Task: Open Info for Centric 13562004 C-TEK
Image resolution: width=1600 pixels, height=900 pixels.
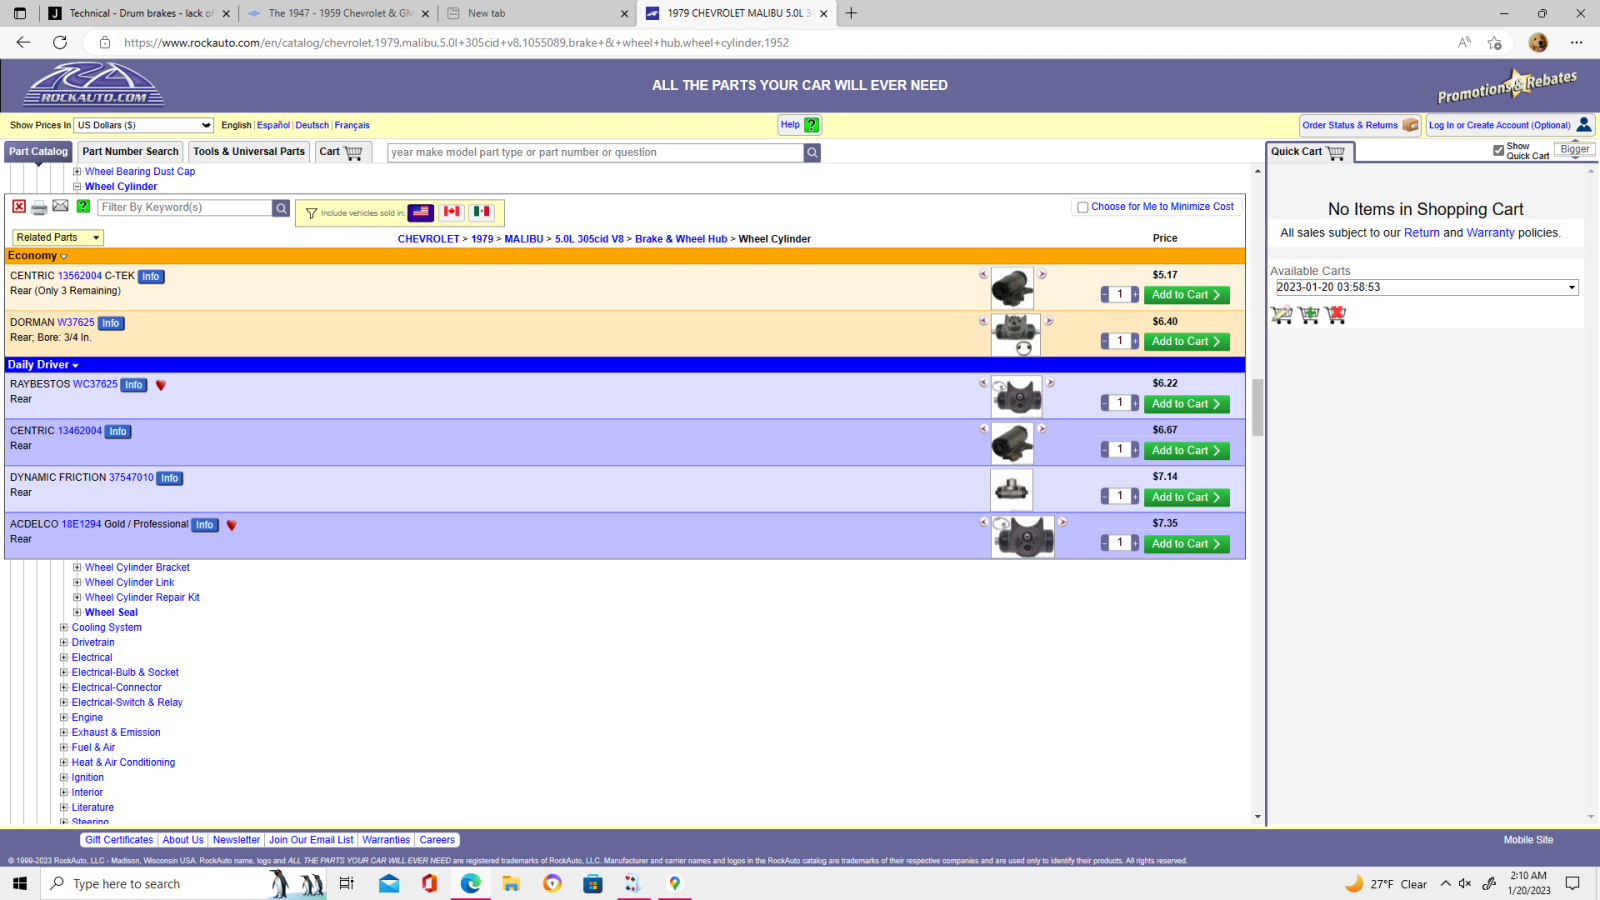Action: tap(151, 277)
